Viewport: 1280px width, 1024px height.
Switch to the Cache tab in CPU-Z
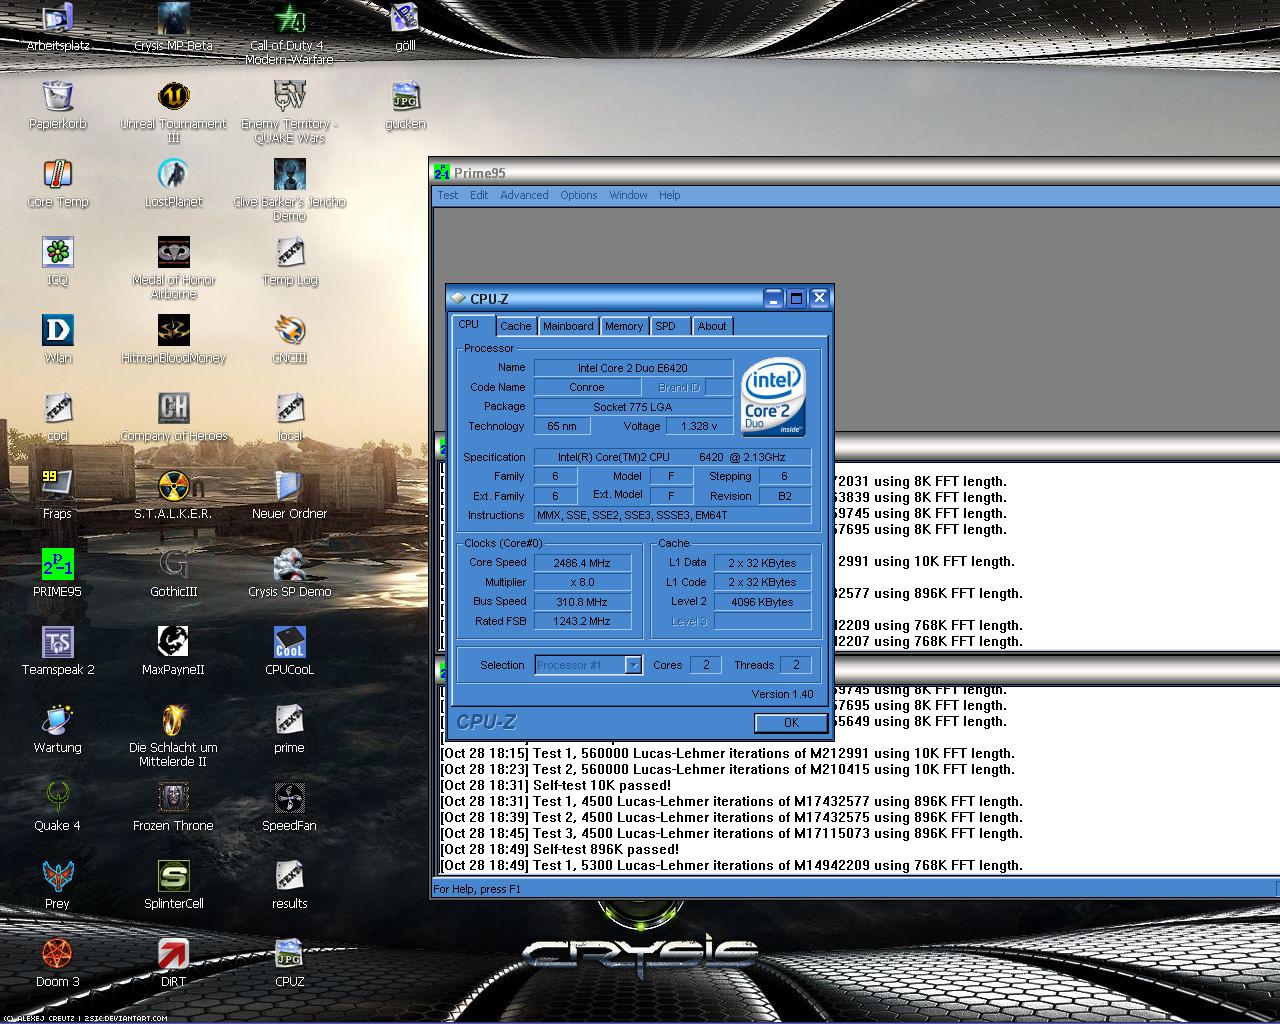click(x=516, y=326)
